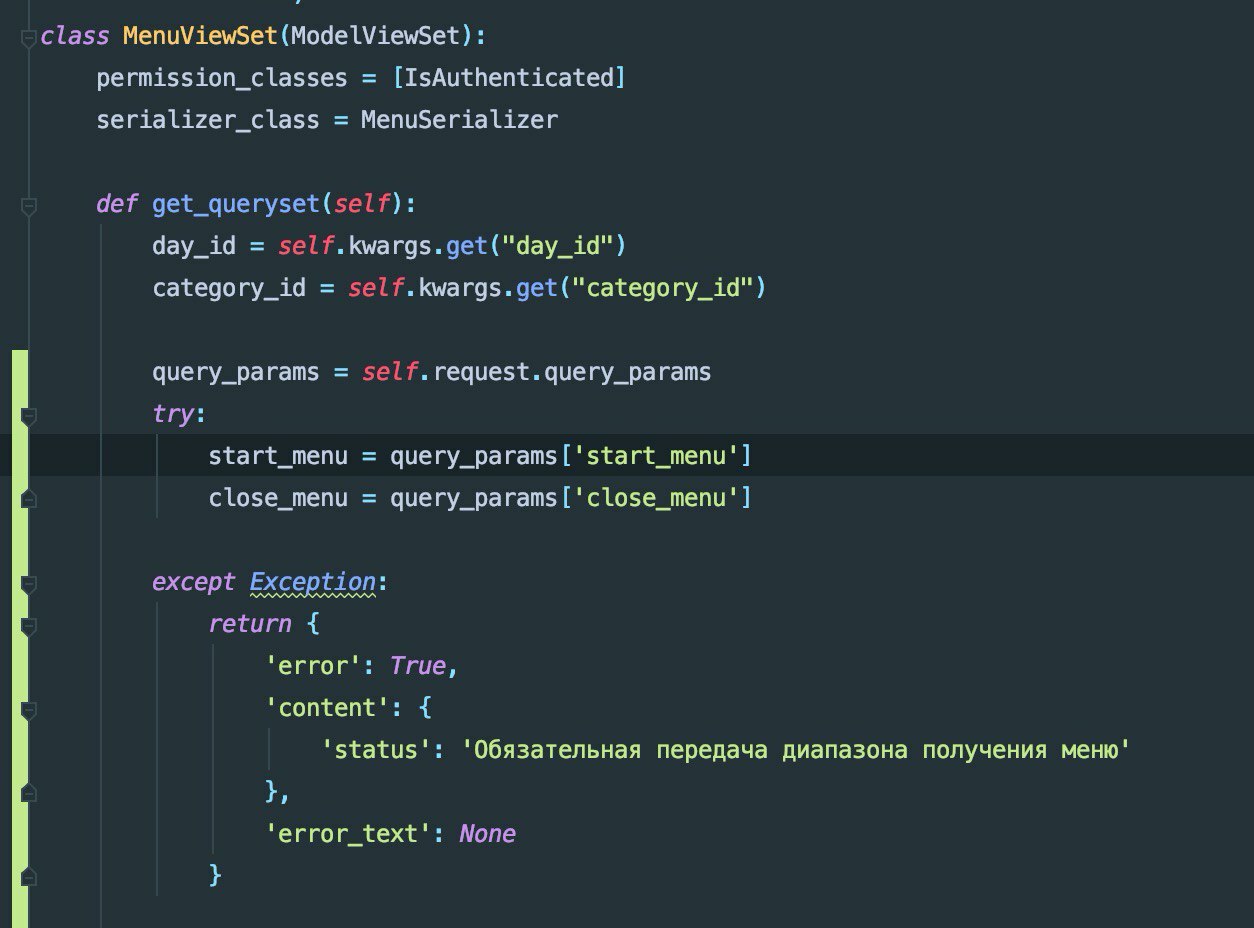Click the def keyword
The width and height of the screenshot is (1254, 928).
tap(117, 204)
